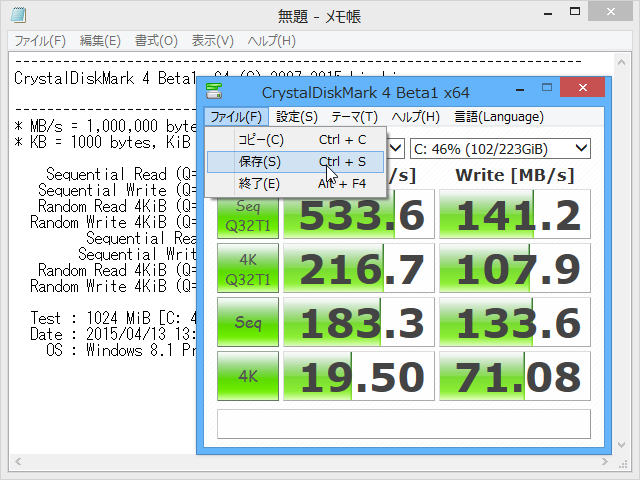This screenshot has width=640, height=480.
Task: Click Notepad line OS : Windows 8.1
Action: point(121,351)
